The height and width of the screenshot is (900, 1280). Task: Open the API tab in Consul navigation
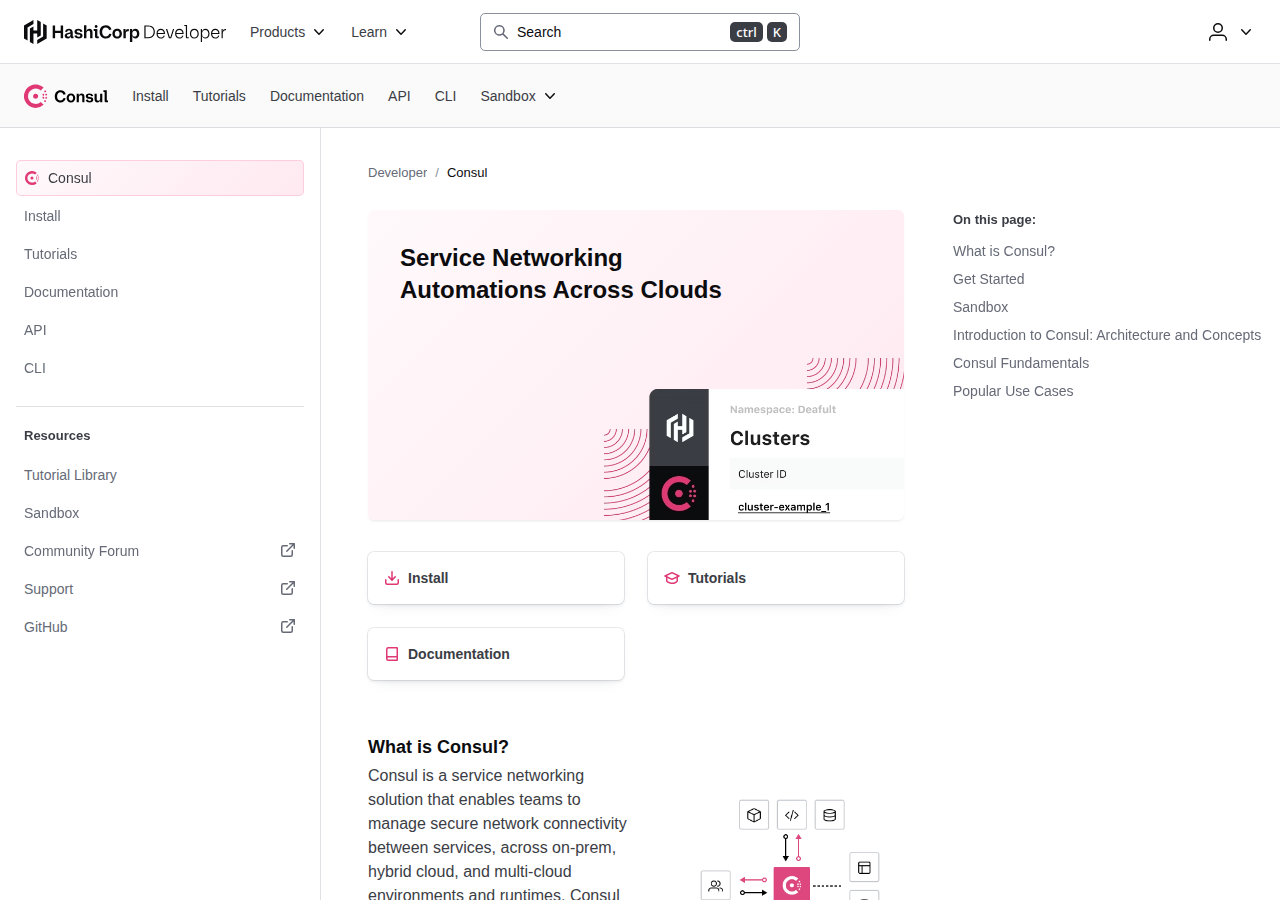[x=399, y=96]
